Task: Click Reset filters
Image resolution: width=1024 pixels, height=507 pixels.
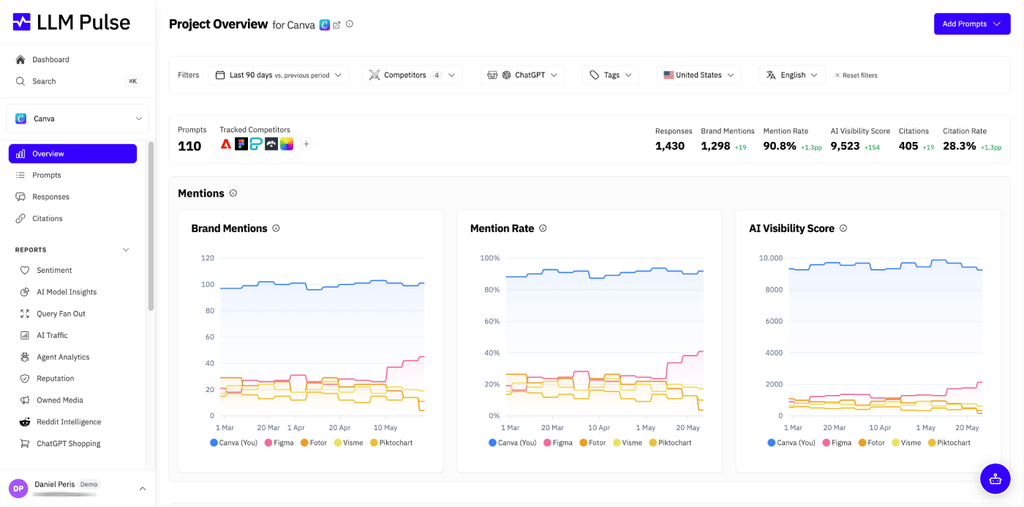Action: coord(856,75)
